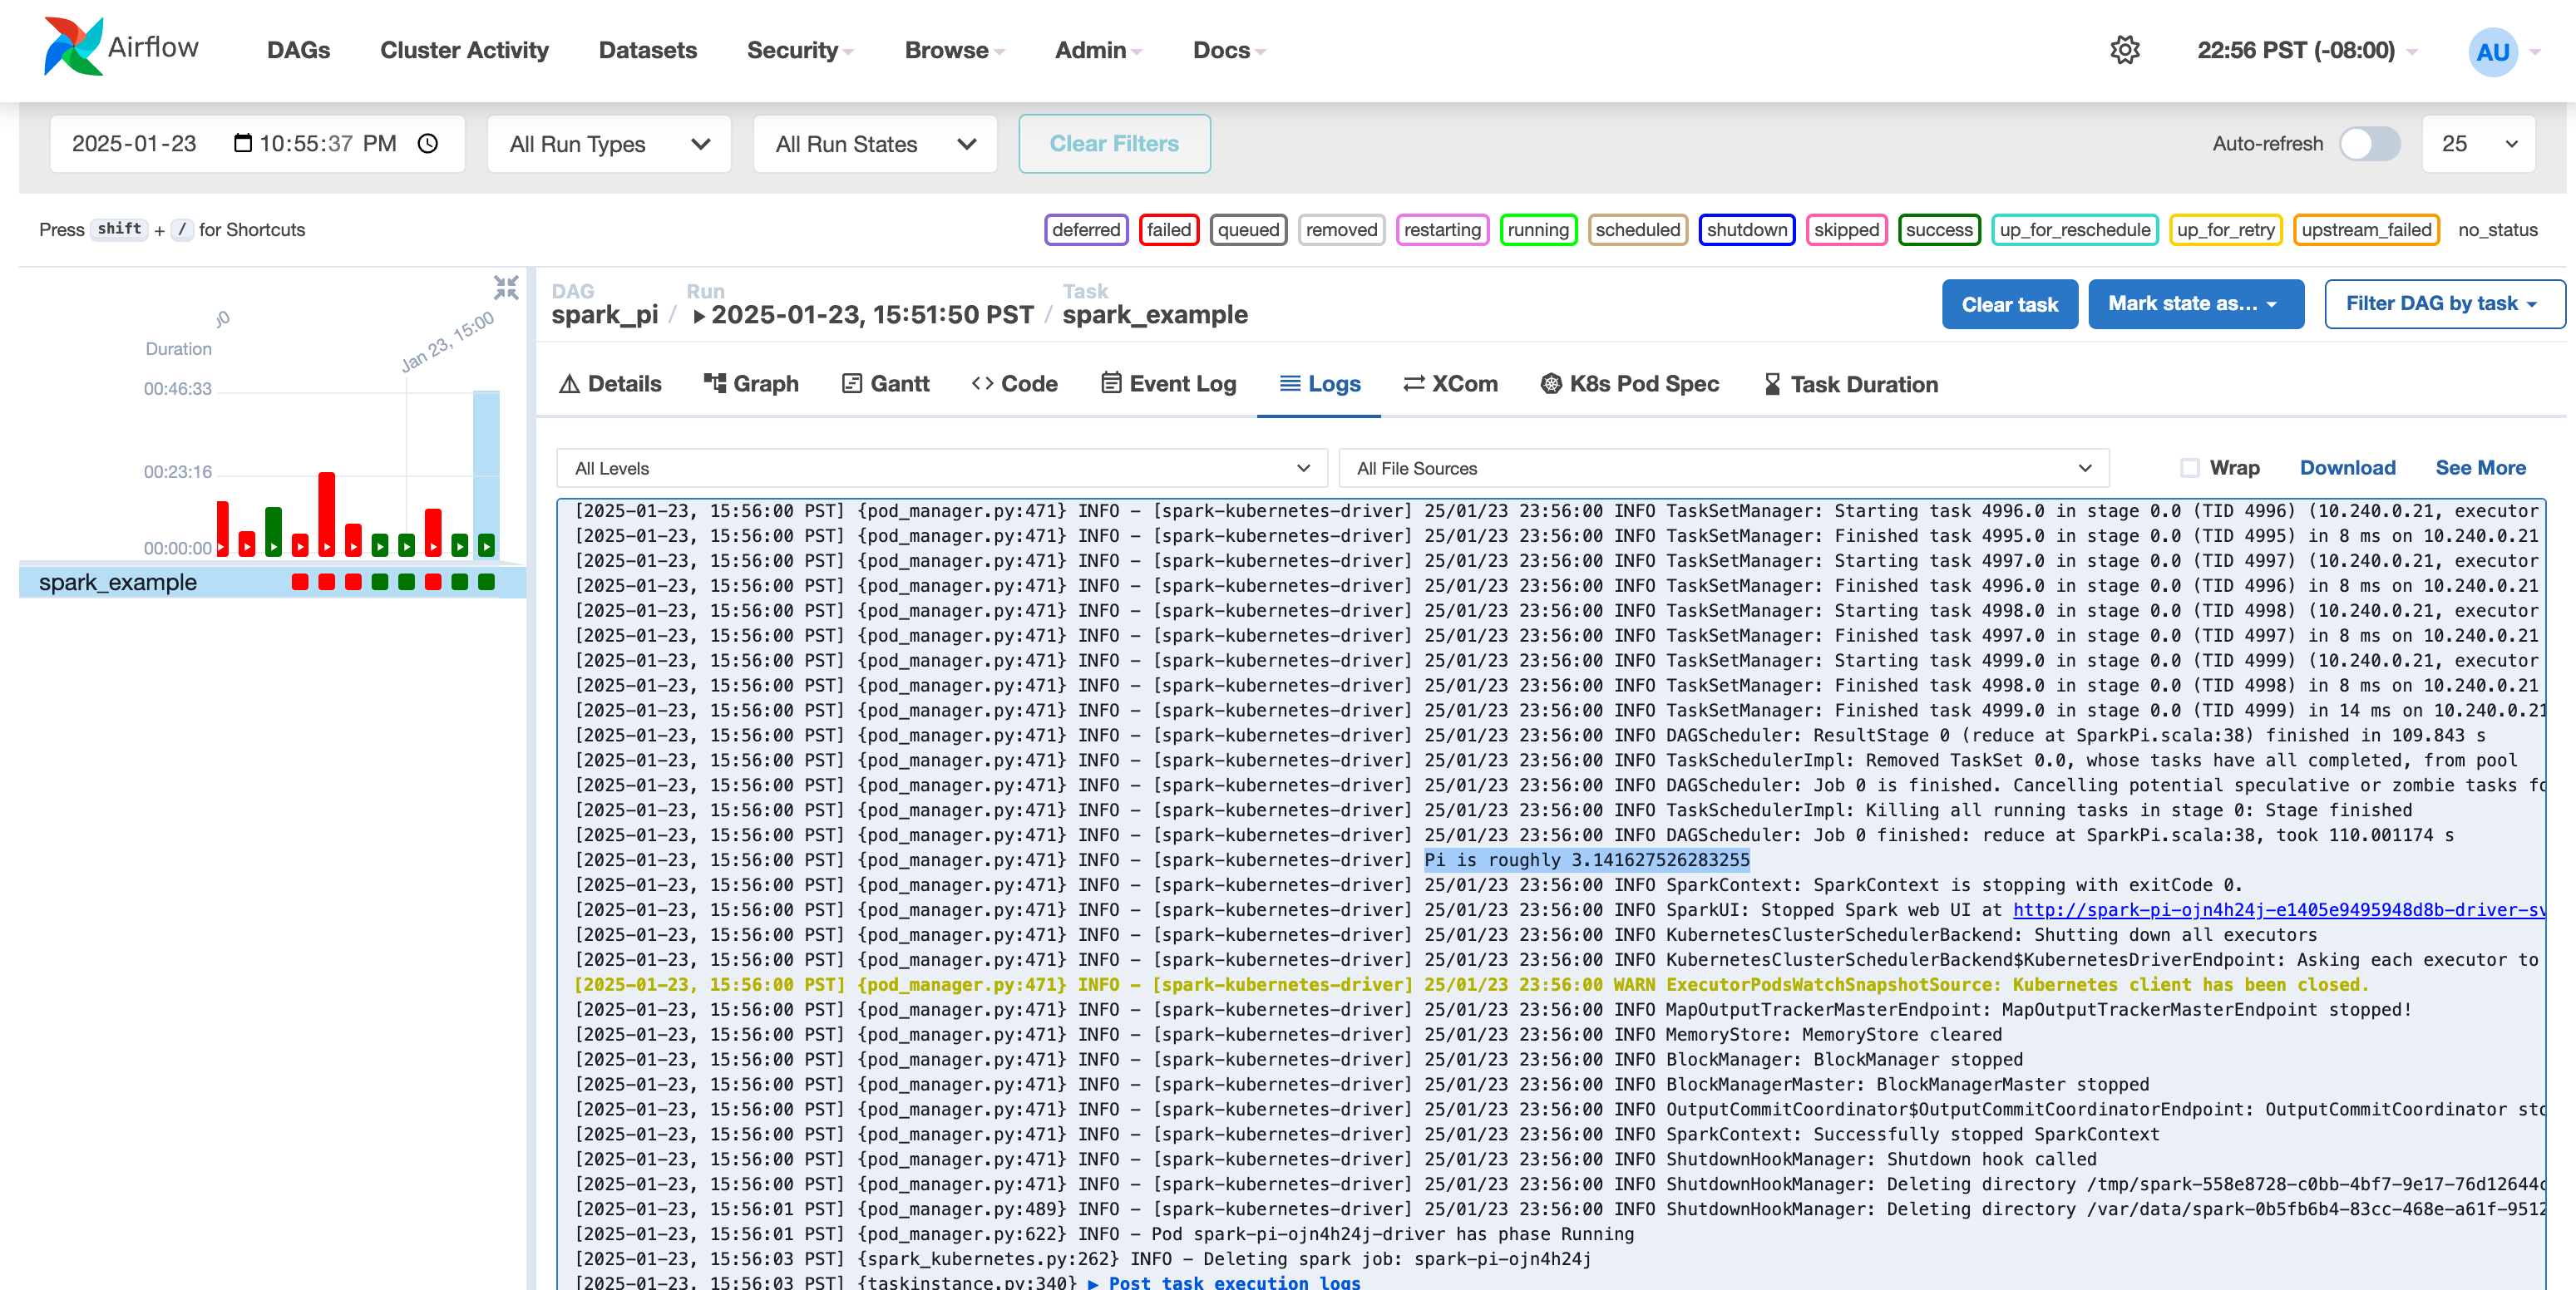Click the 2025-01-23 date input field
2576x1290 pixels.
click(257, 143)
